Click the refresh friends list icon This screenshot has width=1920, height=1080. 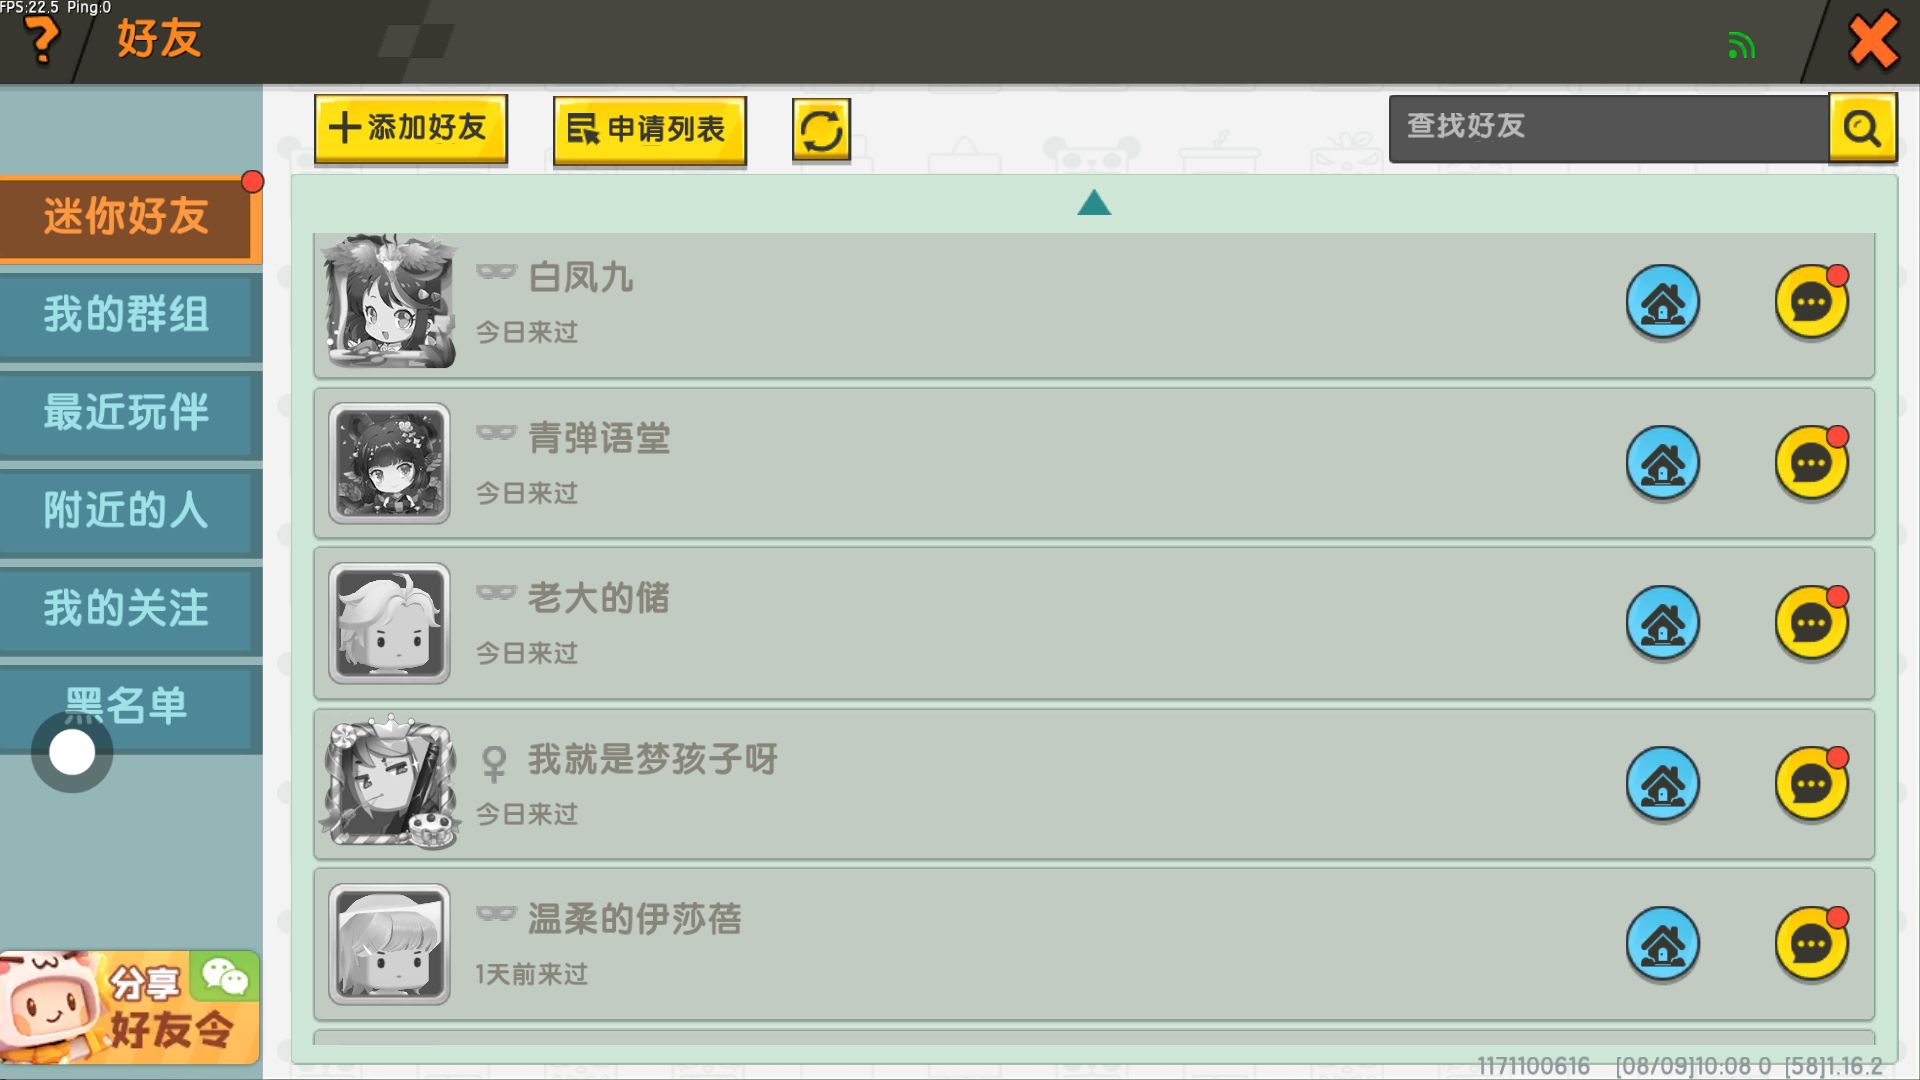click(x=821, y=130)
